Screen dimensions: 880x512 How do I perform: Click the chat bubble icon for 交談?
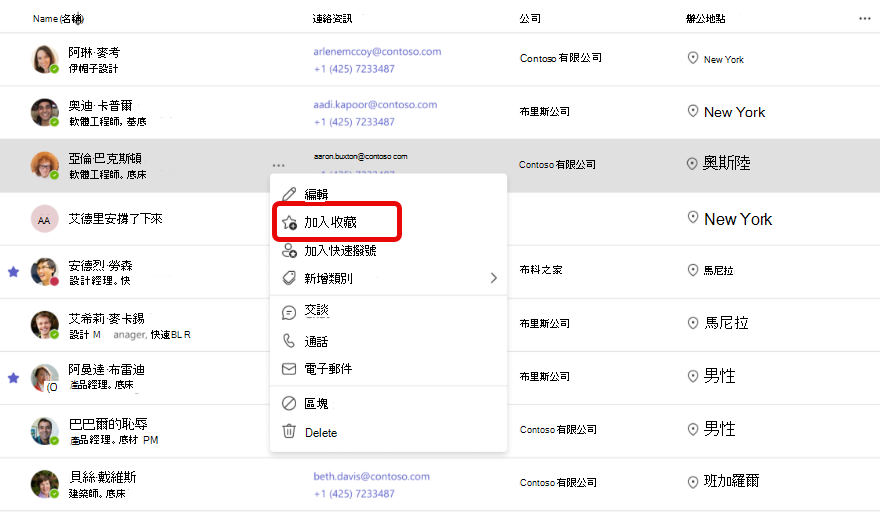[289, 313]
